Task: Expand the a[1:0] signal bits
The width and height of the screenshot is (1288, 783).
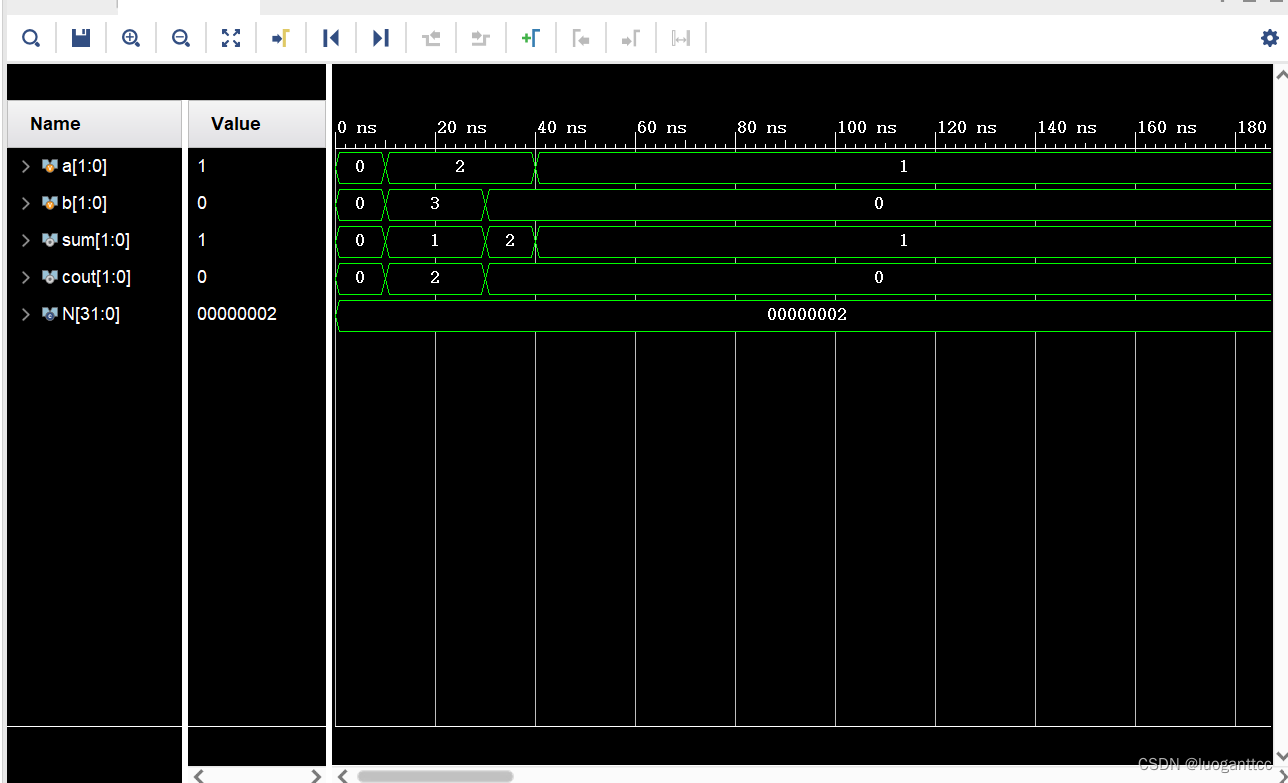Action: tap(25, 166)
